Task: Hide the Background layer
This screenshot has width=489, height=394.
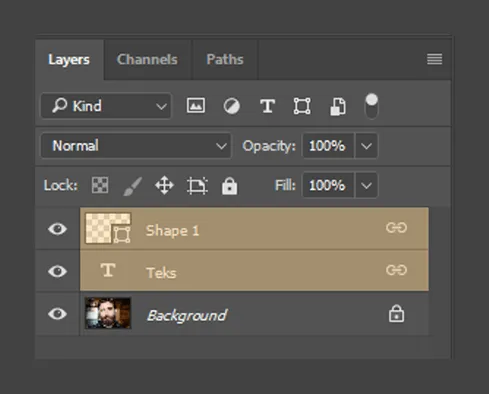Action: point(58,314)
